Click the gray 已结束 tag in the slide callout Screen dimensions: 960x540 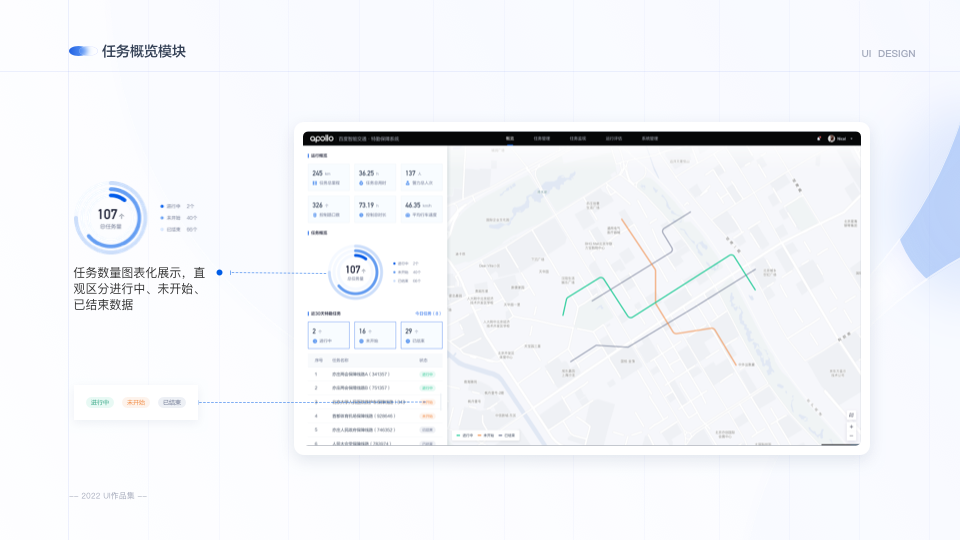[x=171, y=402]
